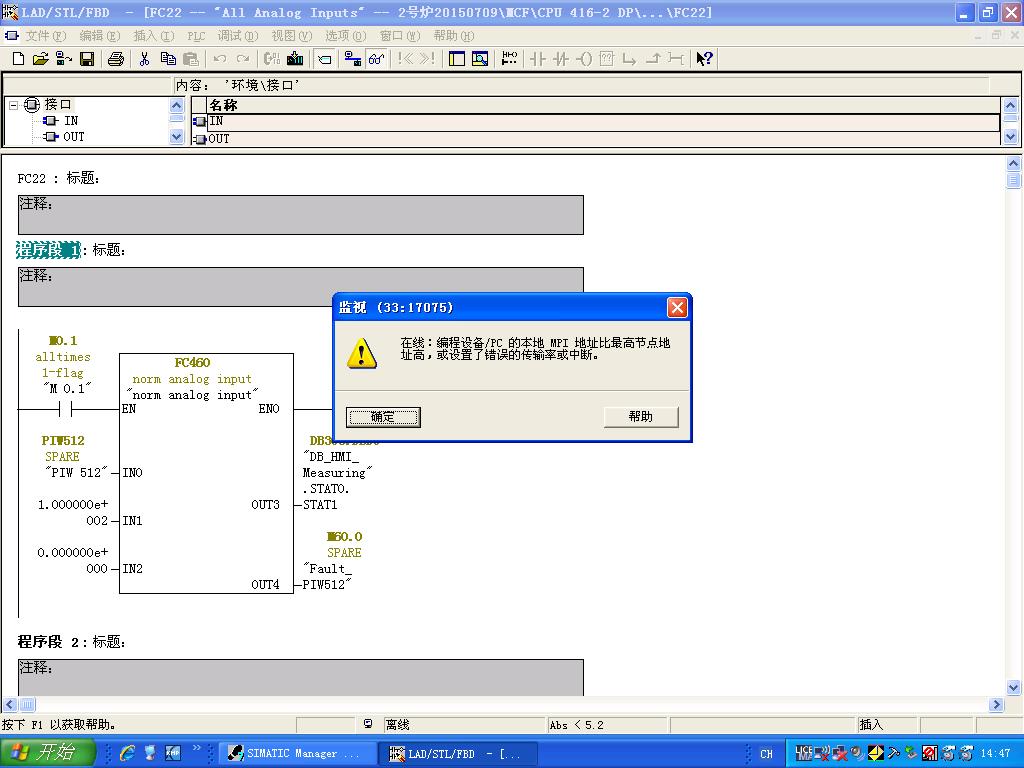
Task: Click the Download to PLC icon
Action: pyautogui.click(x=295, y=59)
